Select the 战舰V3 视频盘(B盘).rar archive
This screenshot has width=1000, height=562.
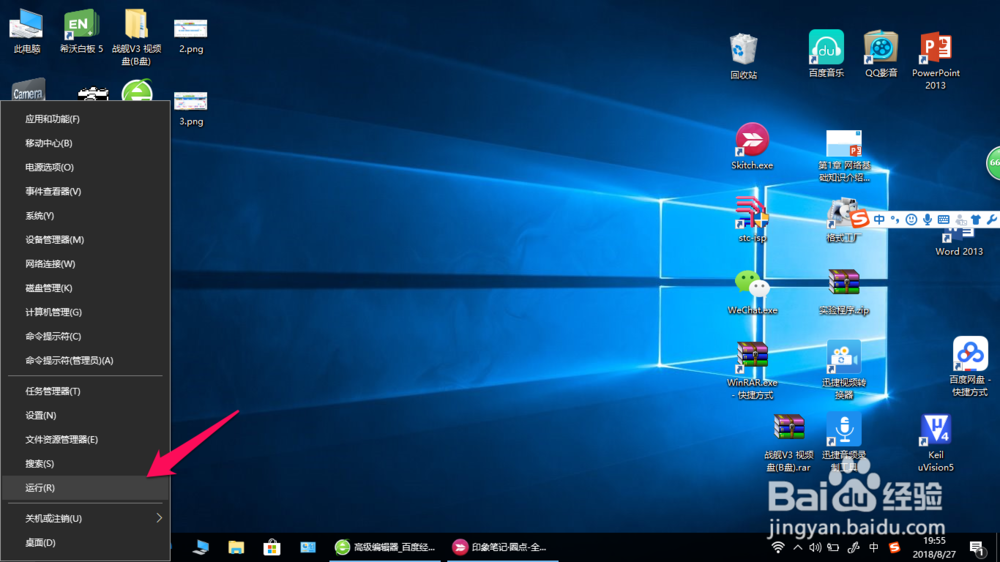tap(789, 443)
